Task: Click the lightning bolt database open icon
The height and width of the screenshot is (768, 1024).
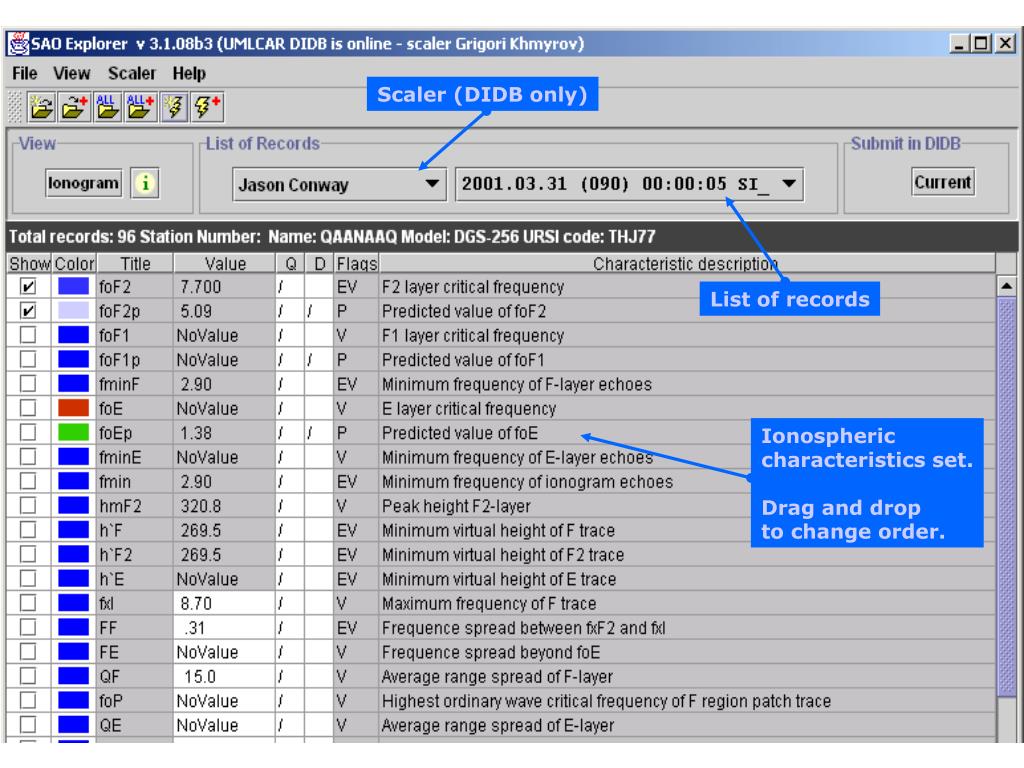Action: click(174, 106)
